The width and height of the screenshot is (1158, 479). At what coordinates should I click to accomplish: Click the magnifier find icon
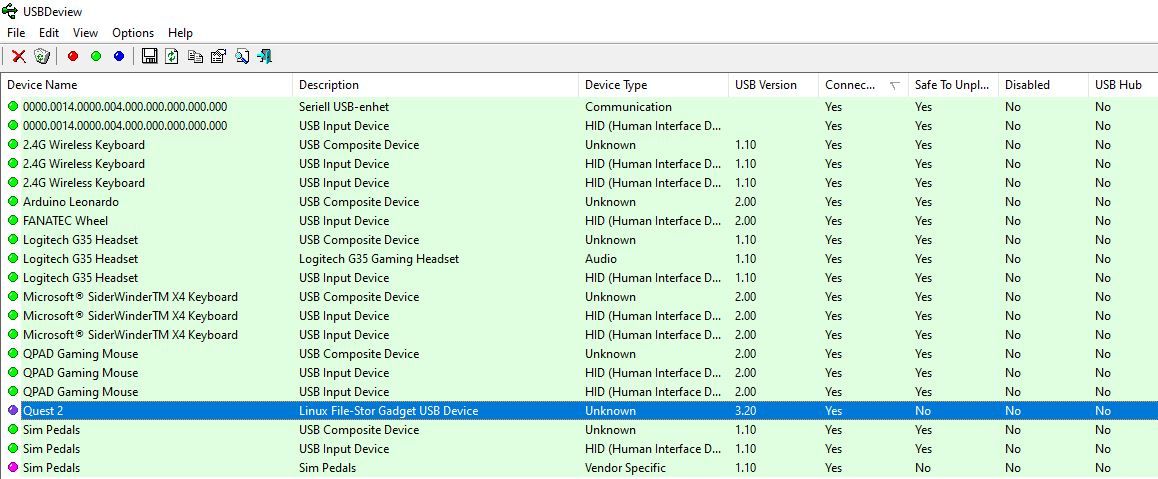242,56
